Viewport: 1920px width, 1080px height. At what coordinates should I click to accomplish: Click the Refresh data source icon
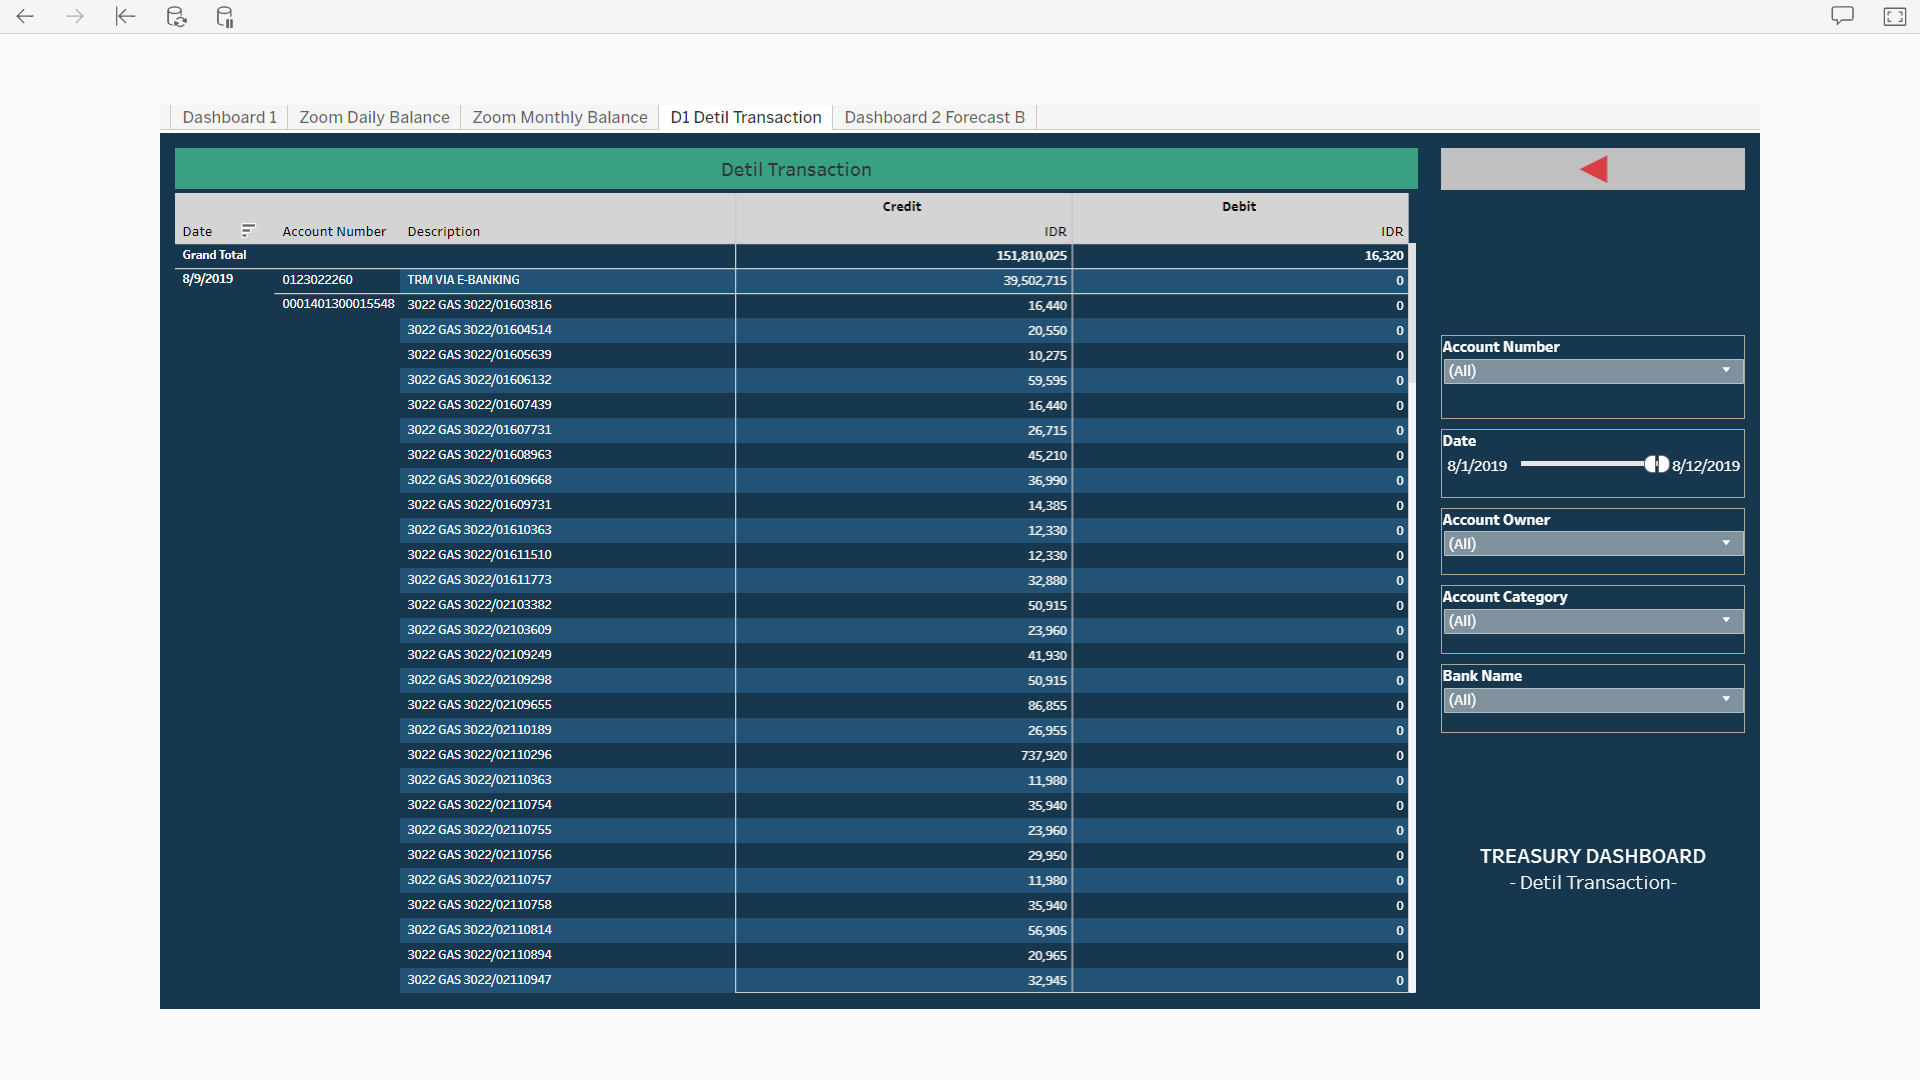[x=176, y=16]
